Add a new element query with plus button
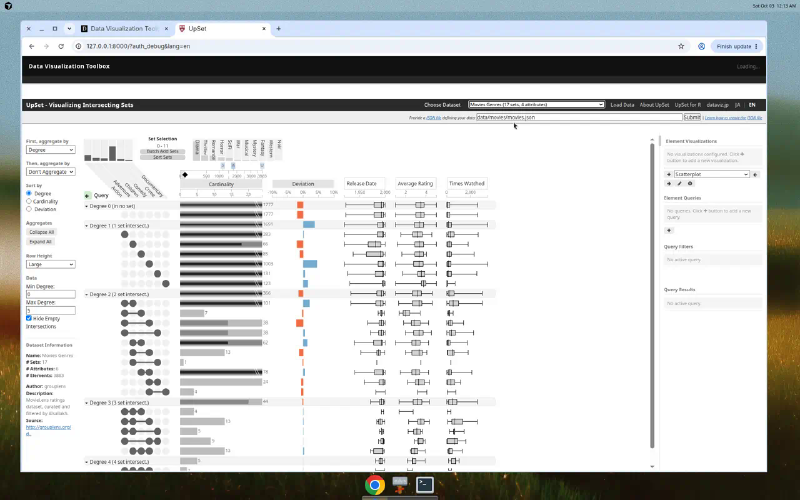 click(669, 230)
